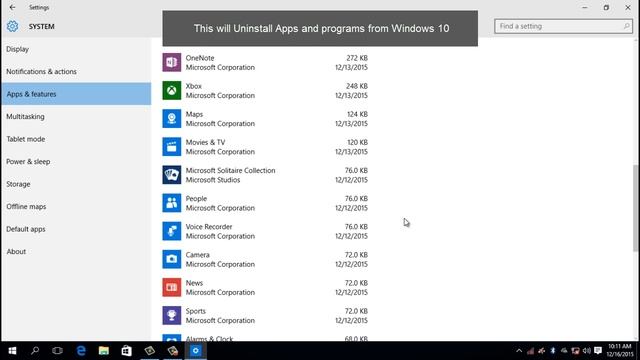The height and width of the screenshot is (360, 640).
Task: Open Notifications & actions section
Action: click(76, 71)
